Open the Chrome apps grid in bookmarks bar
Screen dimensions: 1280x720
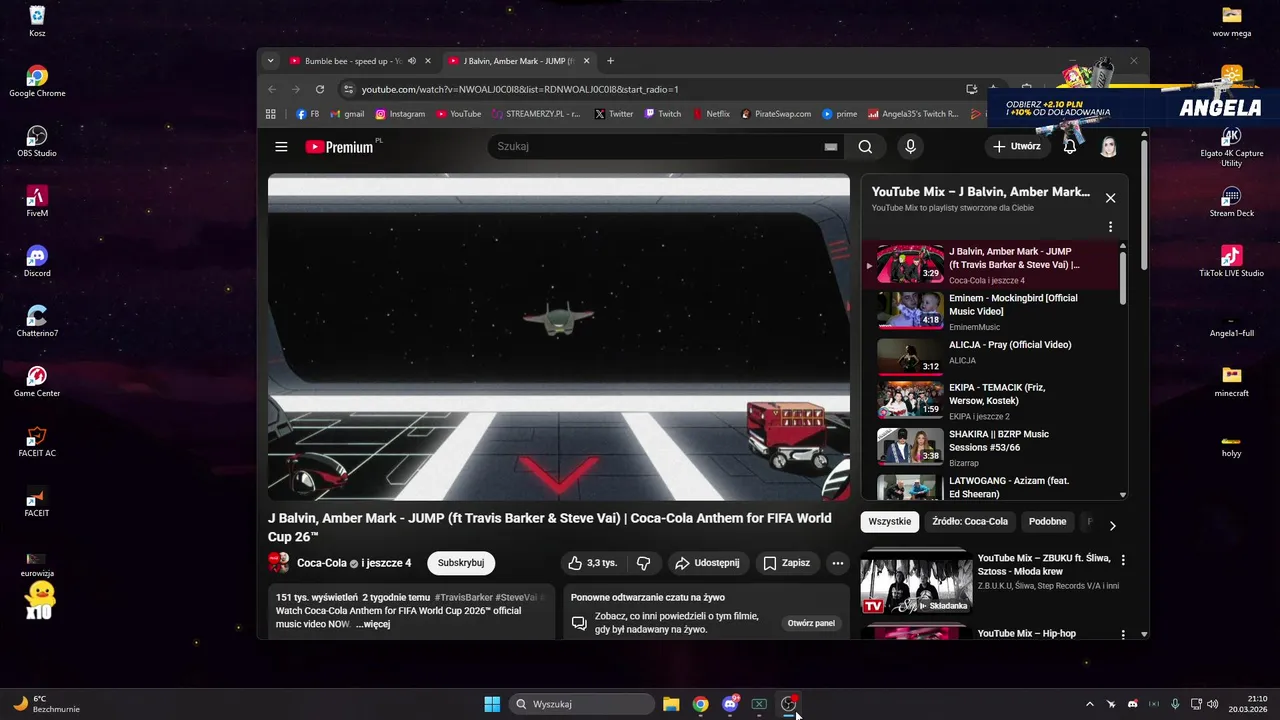[271, 114]
